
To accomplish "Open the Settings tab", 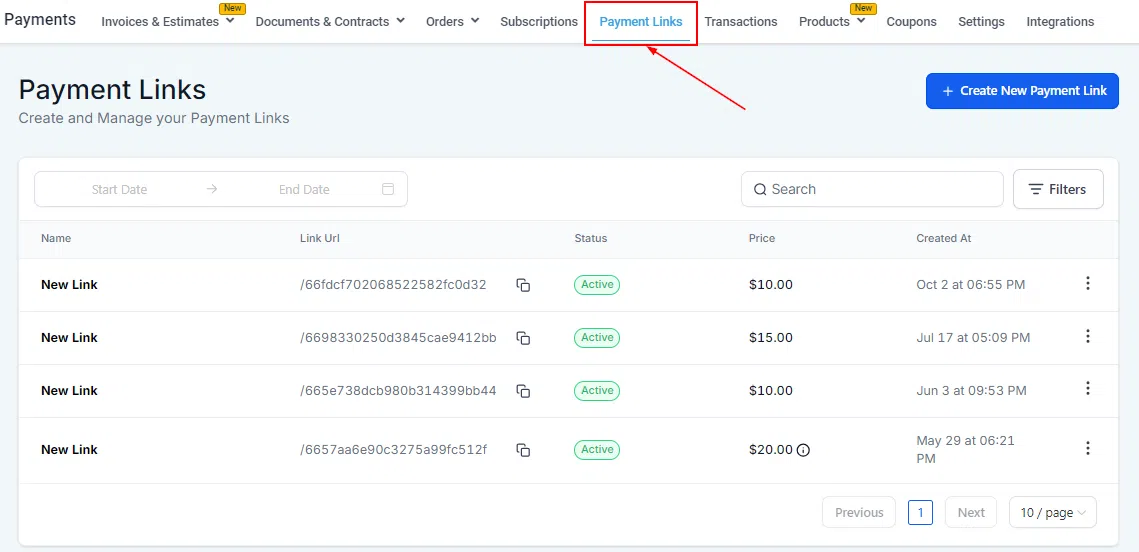I will tap(981, 22).
